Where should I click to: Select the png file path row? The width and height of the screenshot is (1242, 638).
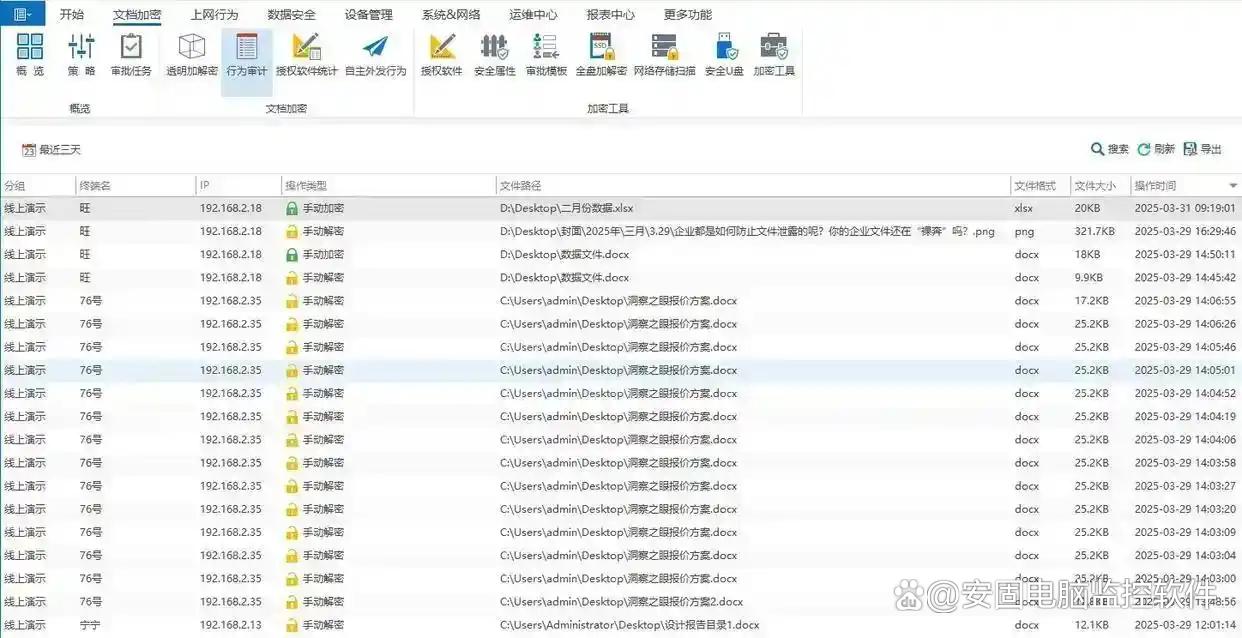pos(621,231)
